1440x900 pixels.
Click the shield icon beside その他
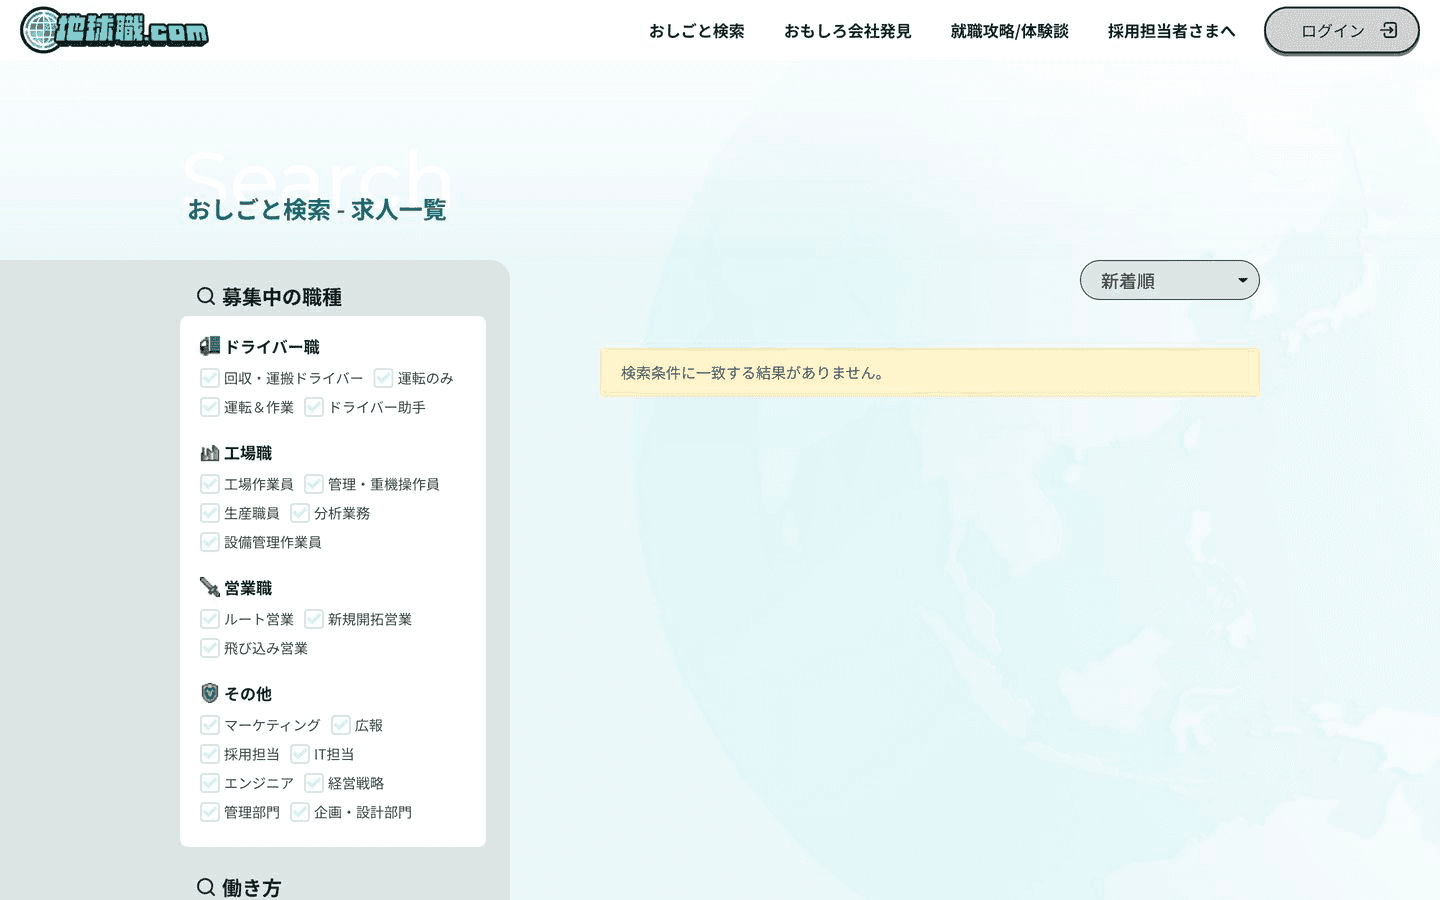point(210,693)
